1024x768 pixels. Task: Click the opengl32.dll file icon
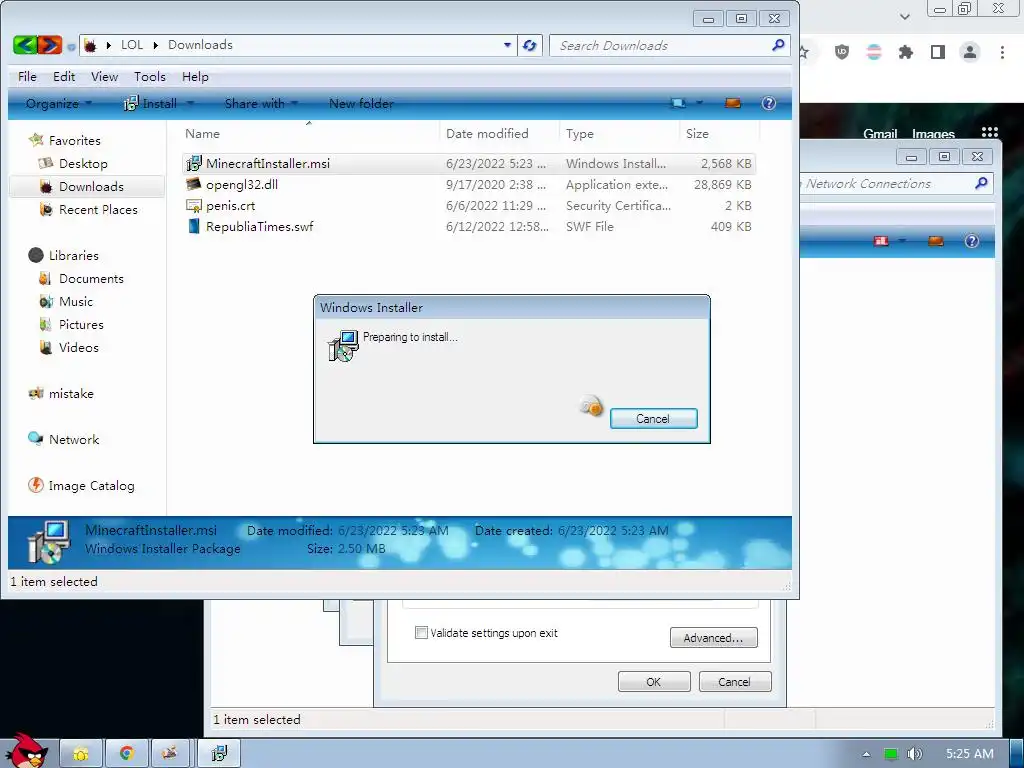point(193,184)
